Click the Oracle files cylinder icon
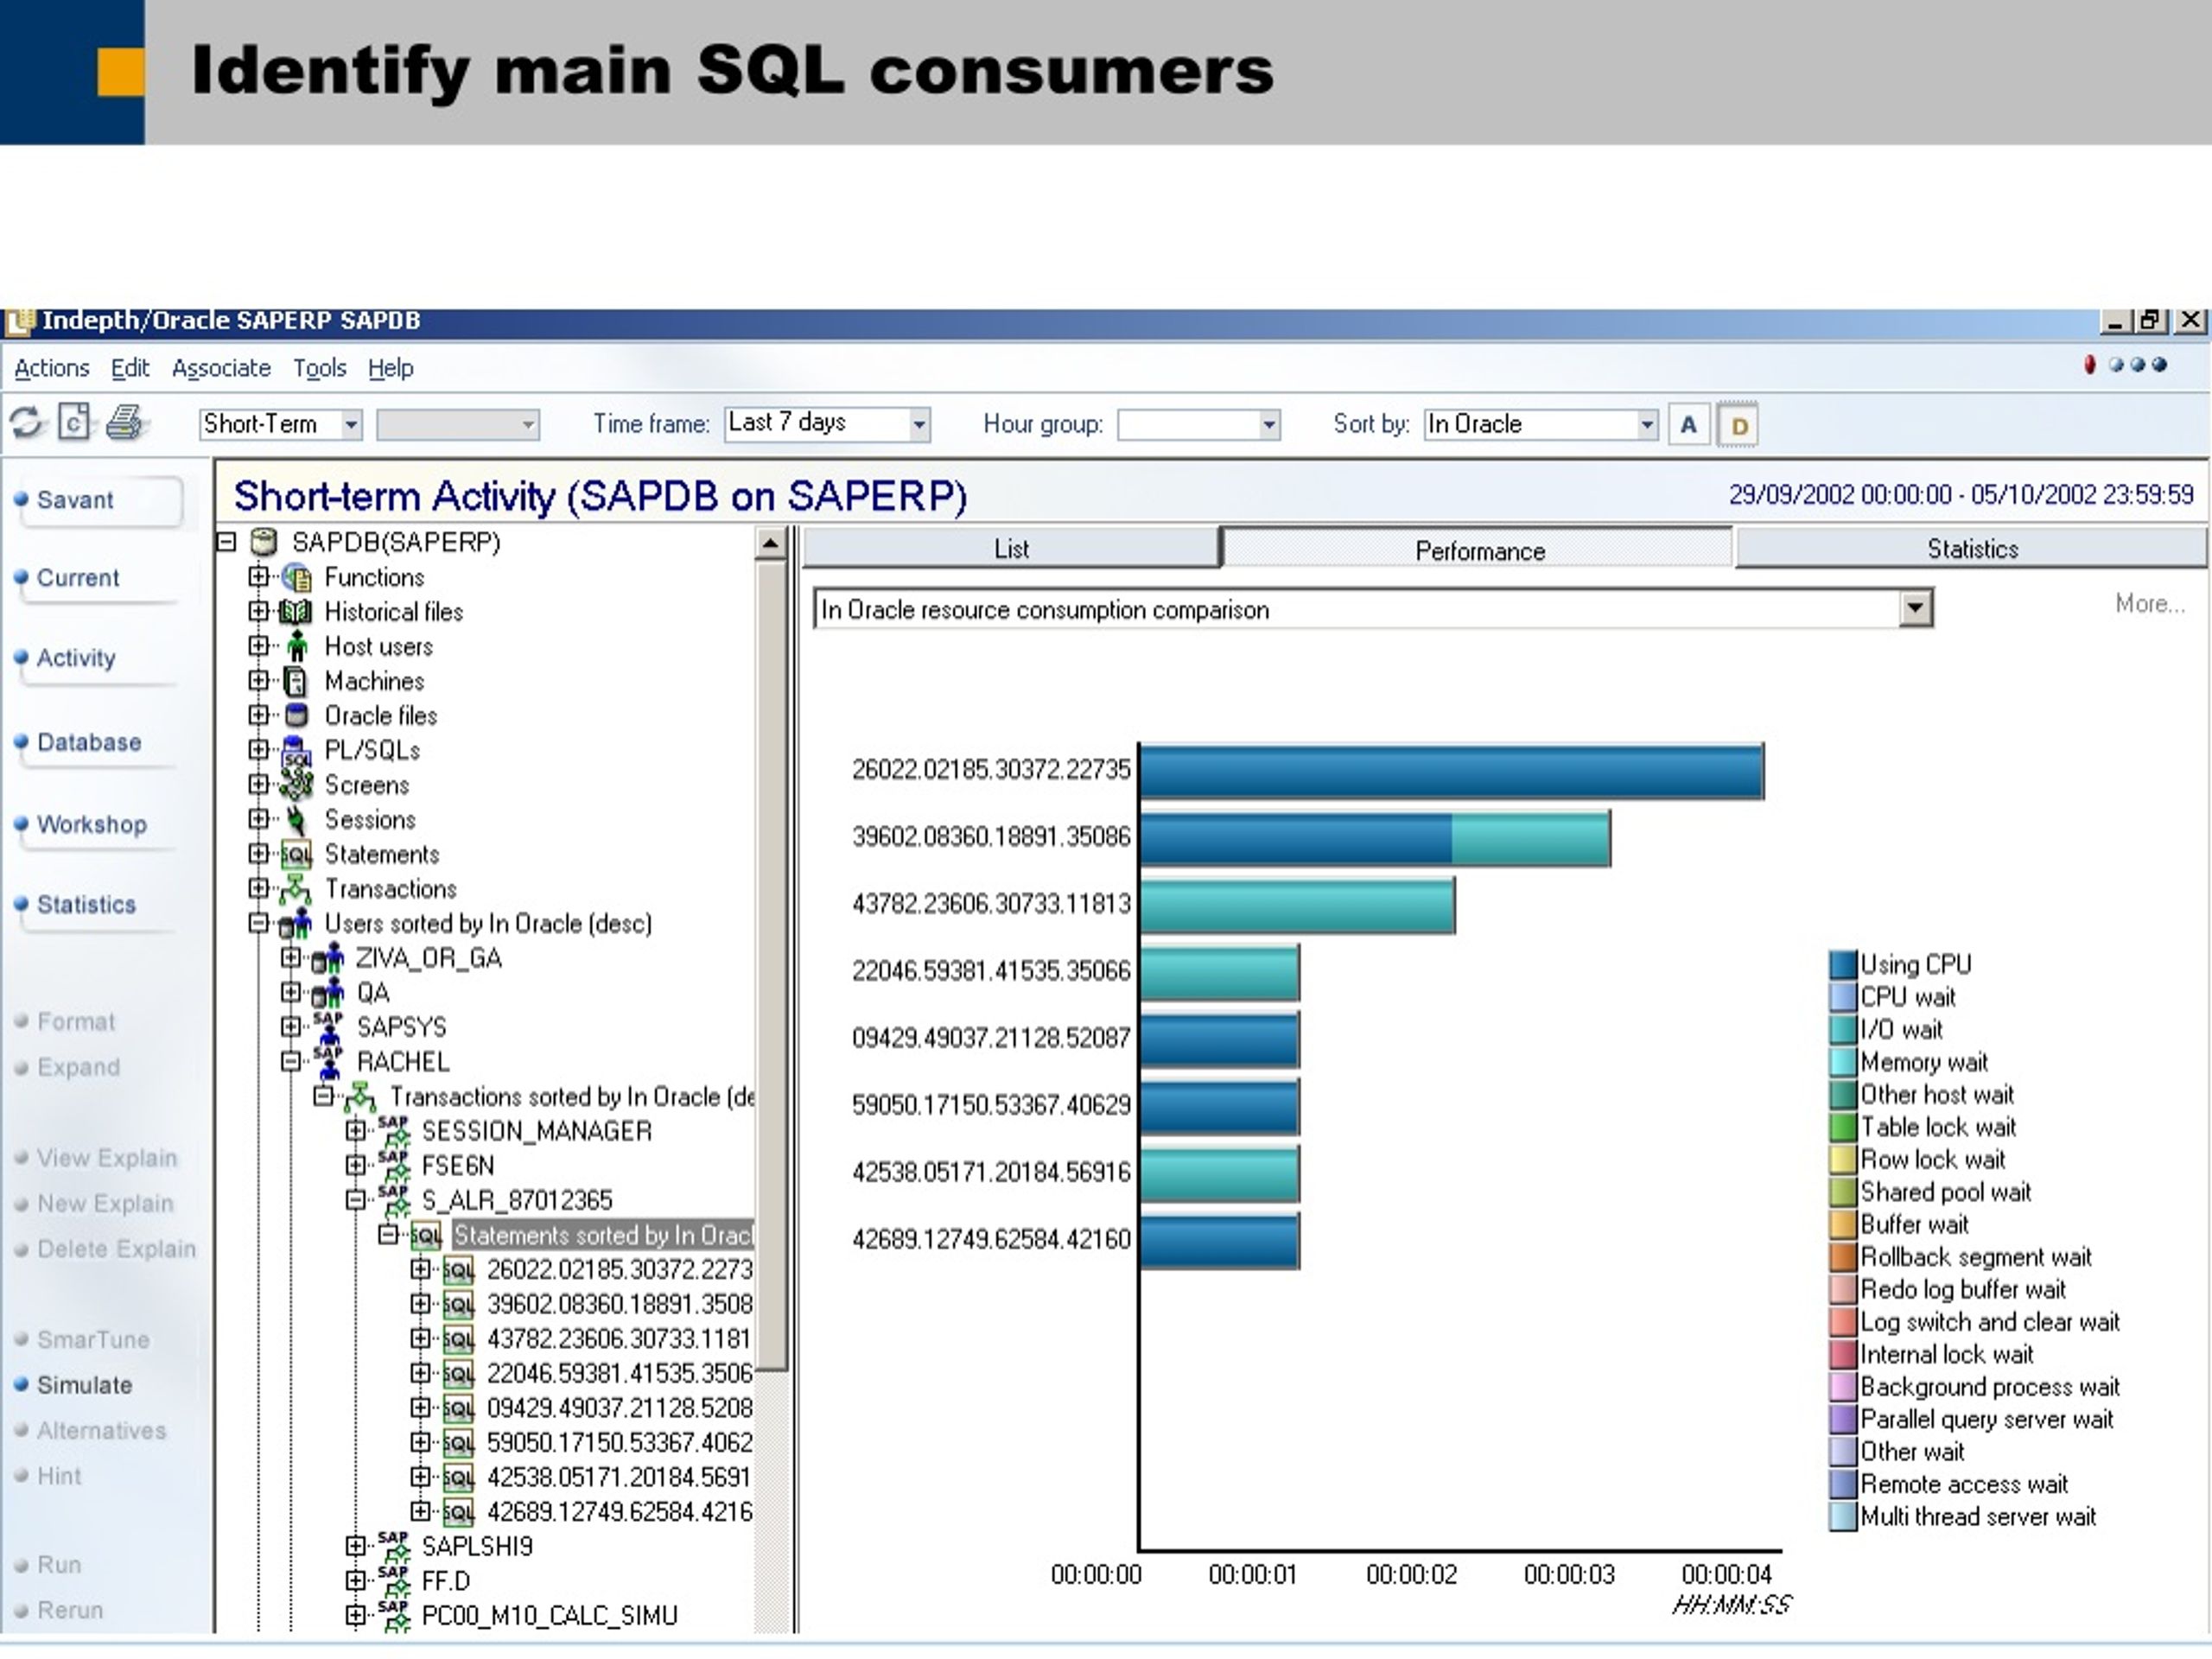The width and height of the screenshot is (2212, 1659). click(296, 715)
